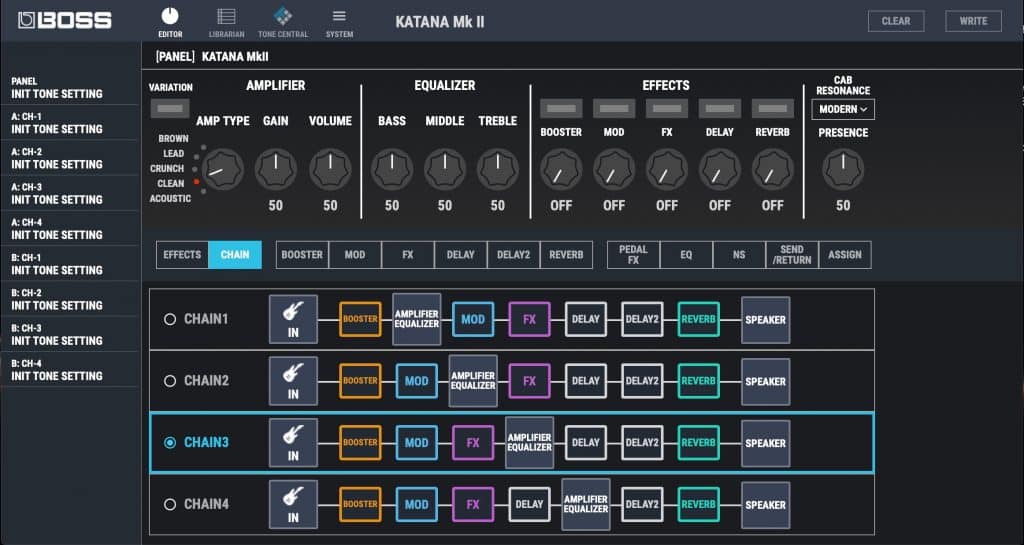
Task: Open the DELAY2 settings tab
Action: click(x=513, y=255)
